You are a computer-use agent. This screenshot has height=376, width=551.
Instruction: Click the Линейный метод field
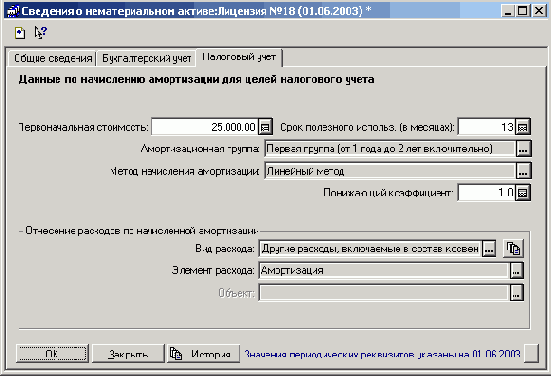[390, 171]
